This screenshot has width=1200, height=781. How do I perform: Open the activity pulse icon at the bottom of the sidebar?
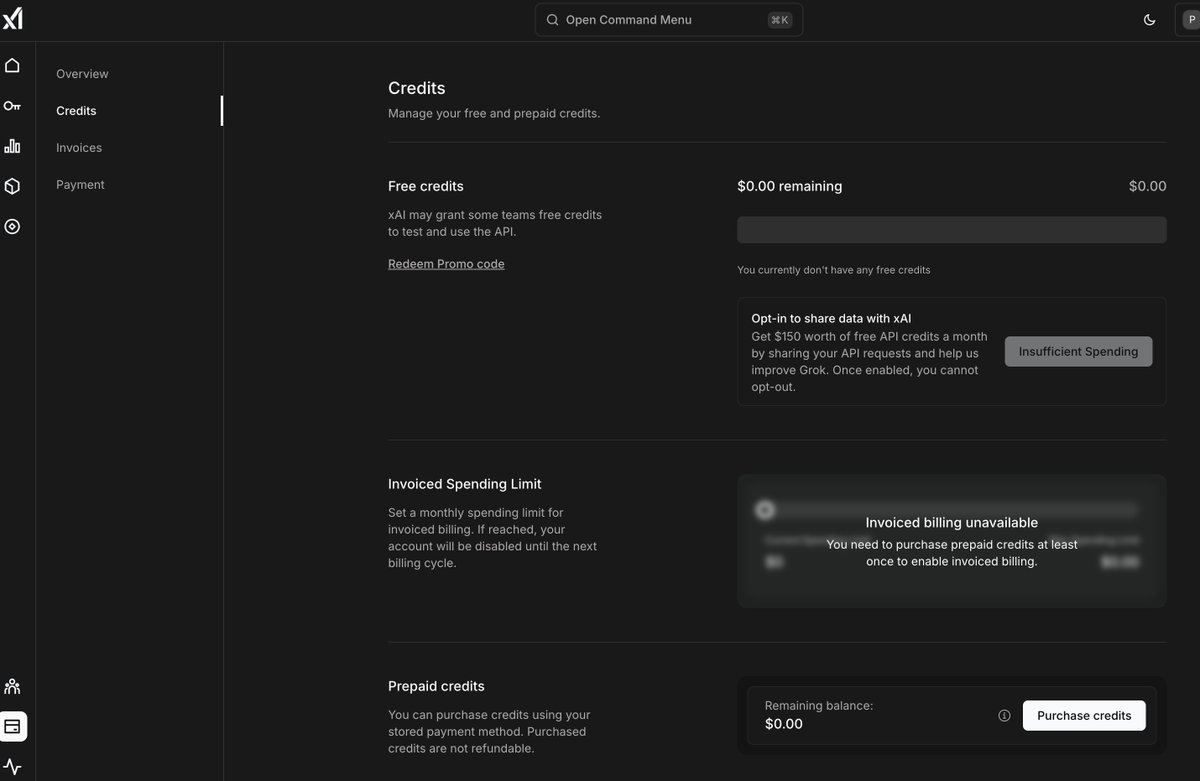coord(12,767)
